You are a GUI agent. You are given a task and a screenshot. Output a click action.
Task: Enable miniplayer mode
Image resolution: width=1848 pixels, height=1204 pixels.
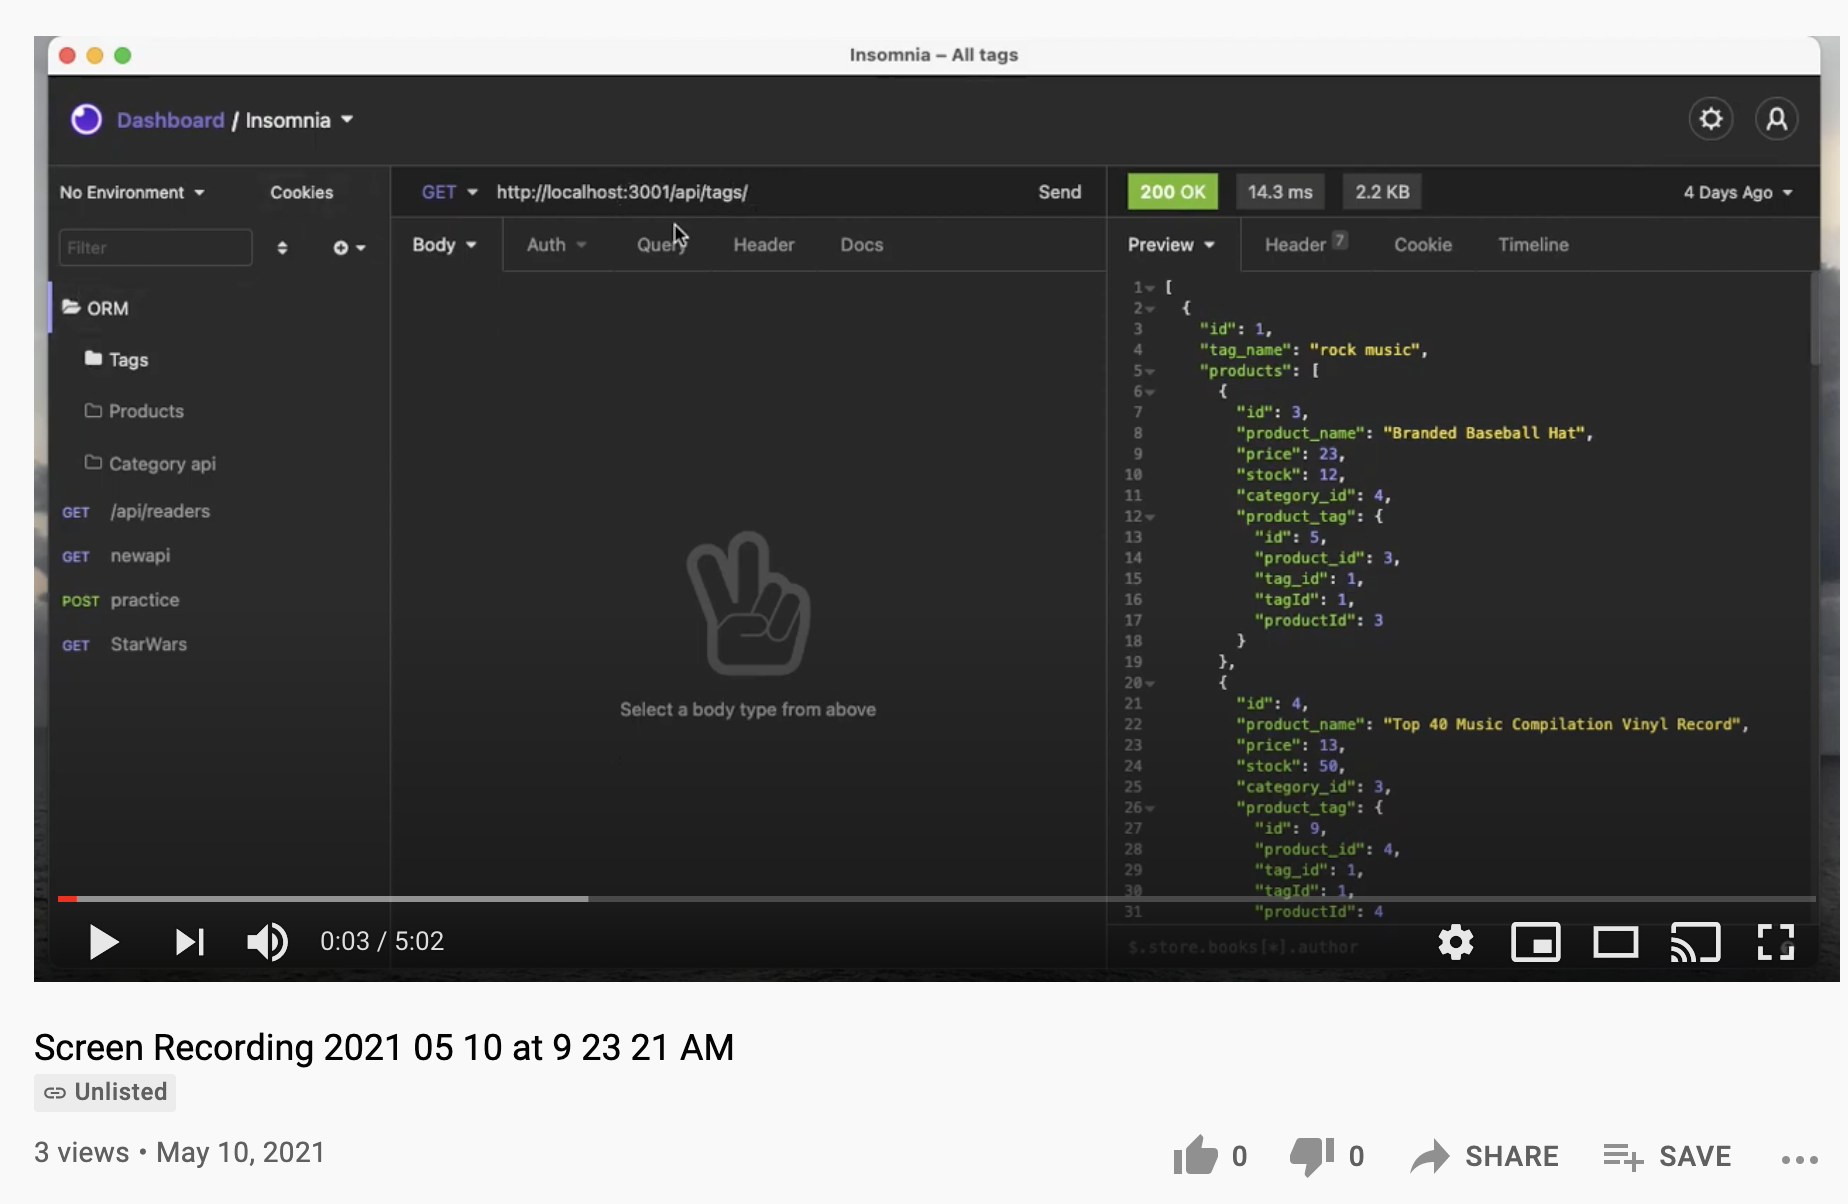(1536, 942)
